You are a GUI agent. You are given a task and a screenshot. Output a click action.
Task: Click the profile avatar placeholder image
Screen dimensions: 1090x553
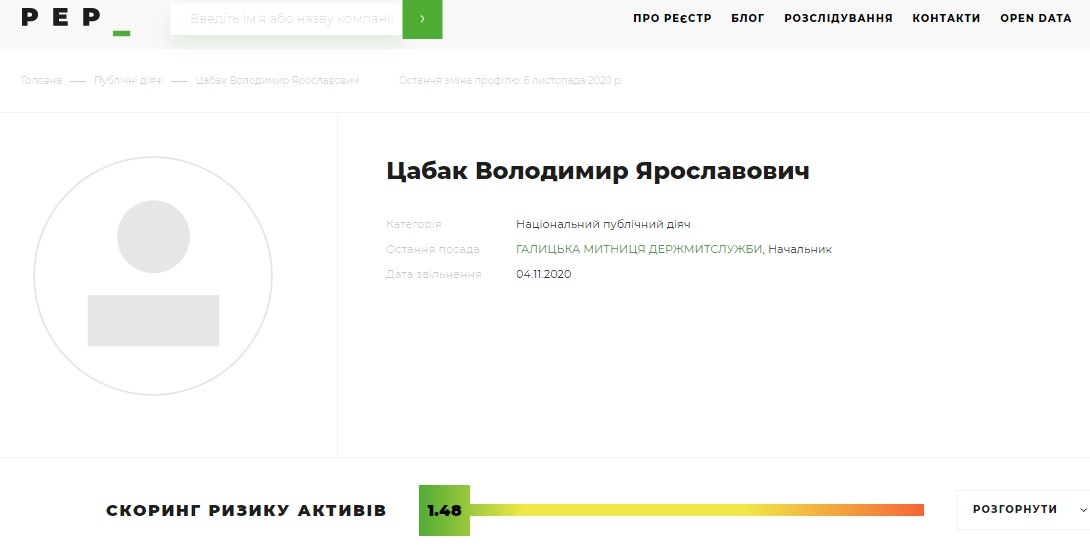click(x=153, y=276)
